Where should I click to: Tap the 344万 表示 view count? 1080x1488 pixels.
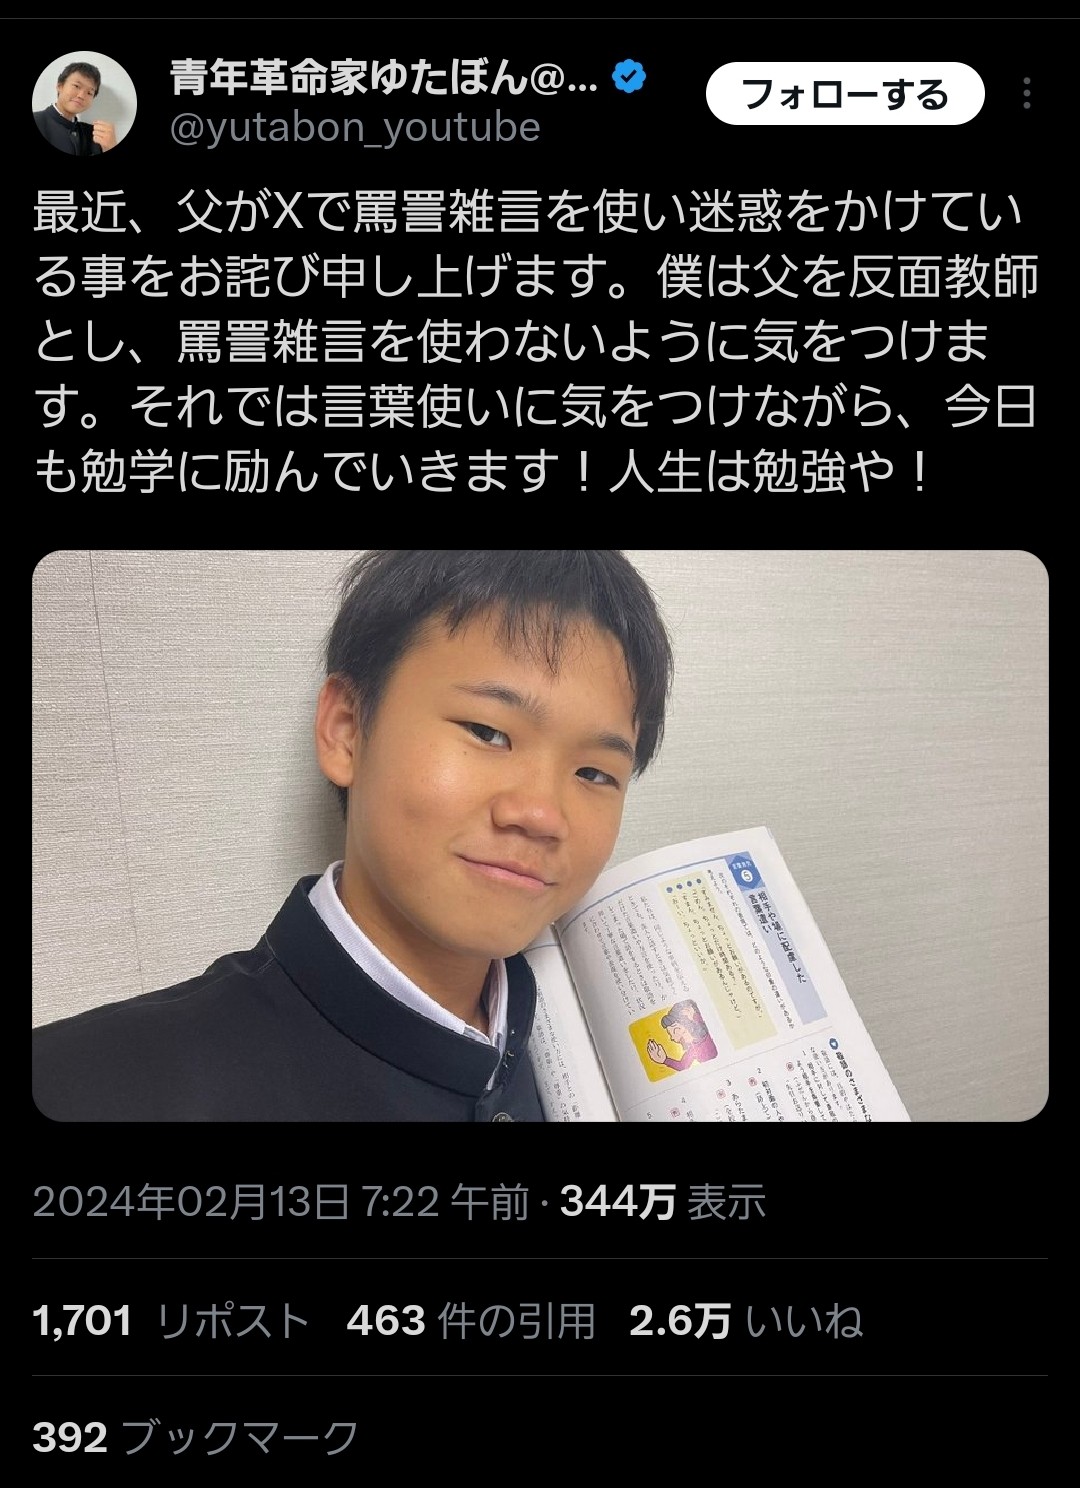click(663, 1201)
